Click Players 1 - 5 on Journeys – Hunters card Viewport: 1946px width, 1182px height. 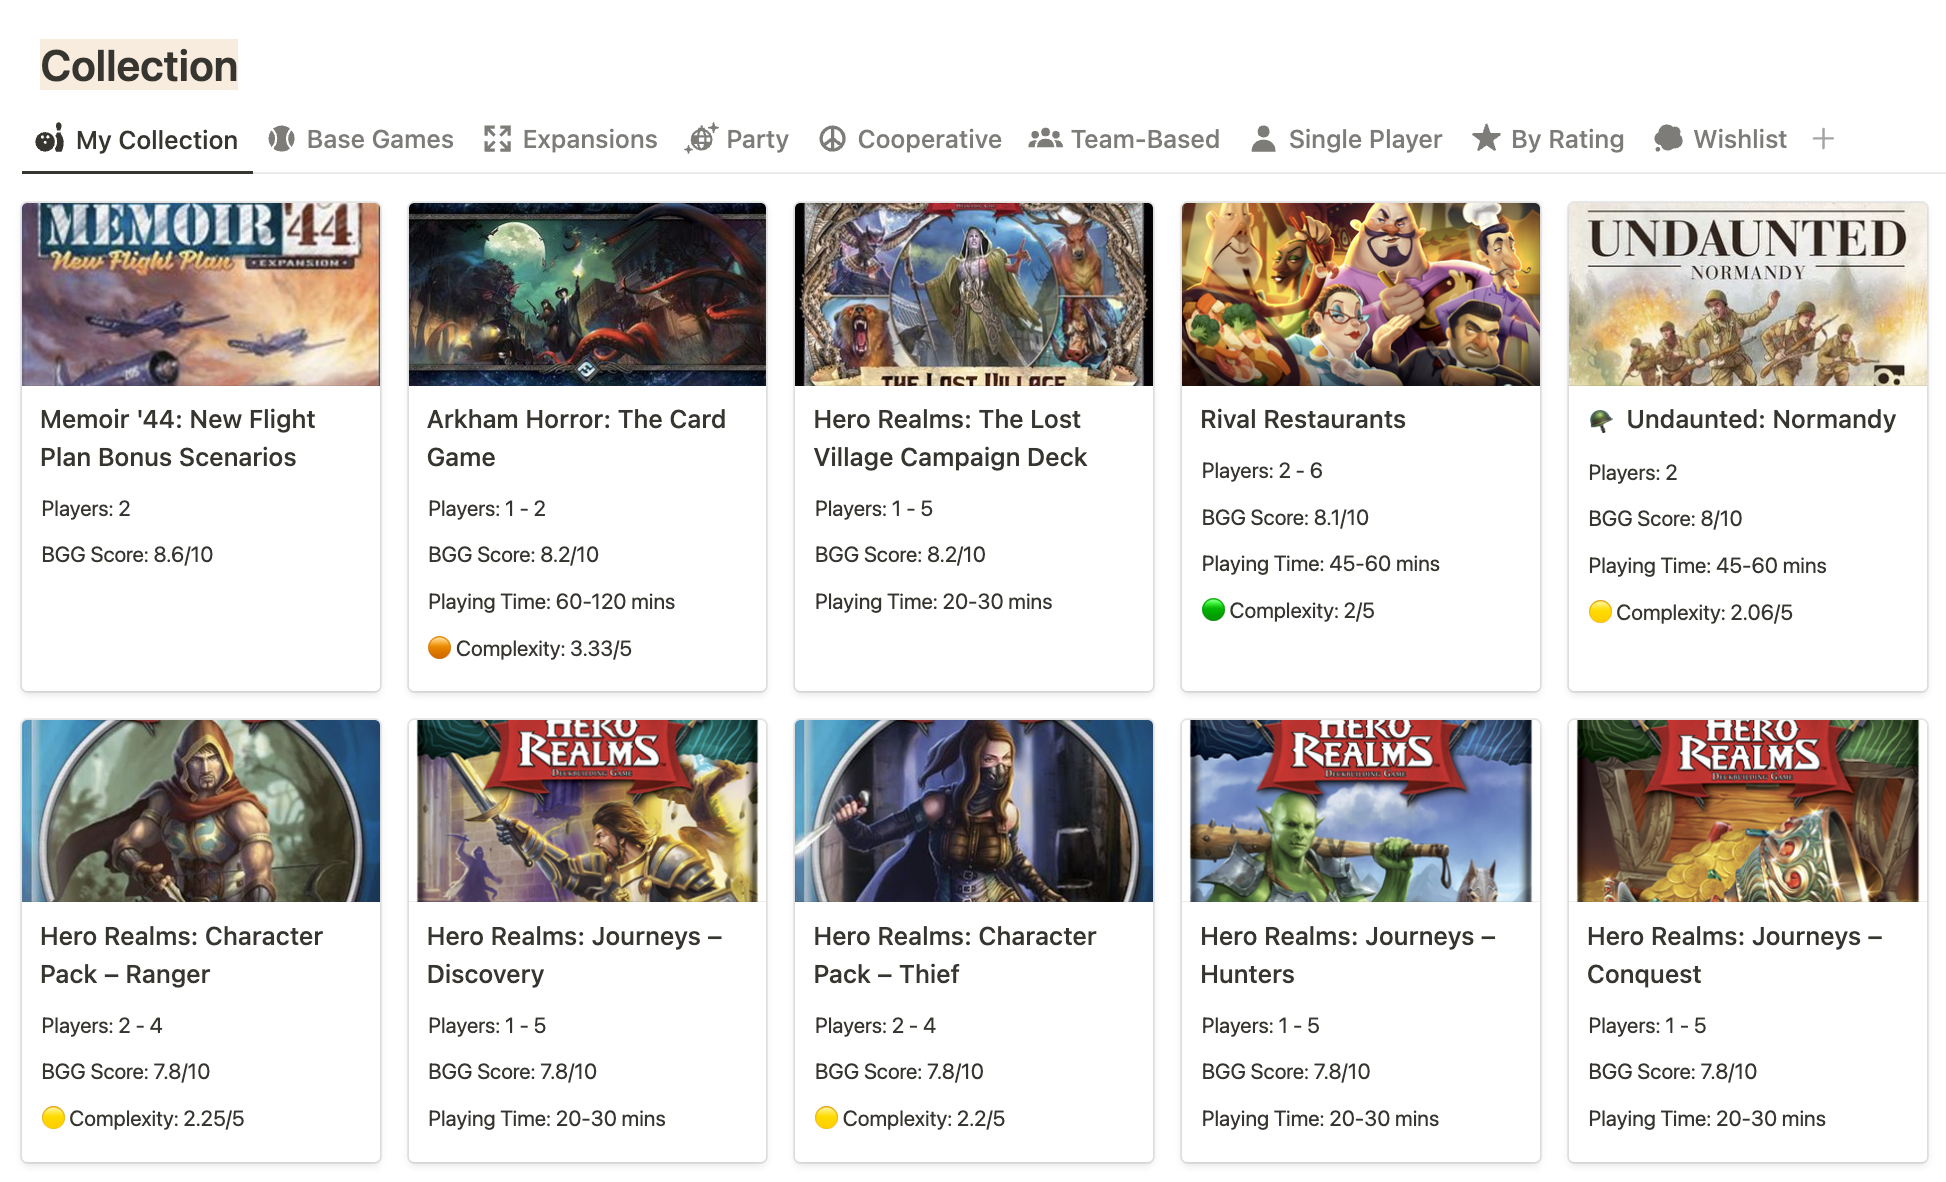1260,1025
